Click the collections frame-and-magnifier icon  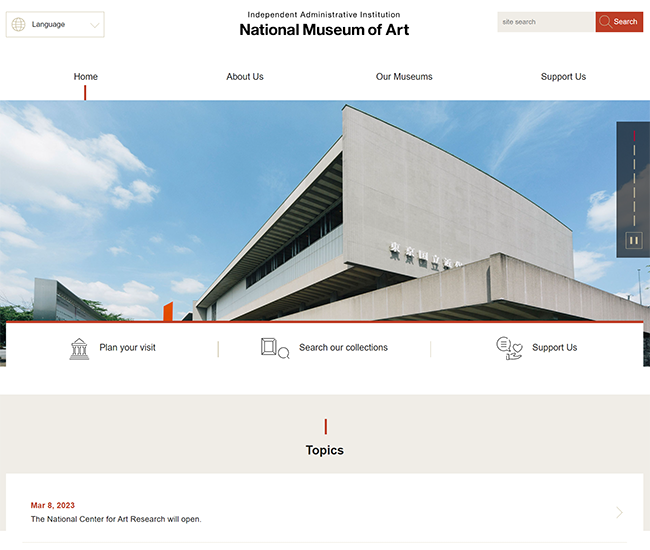275,348
